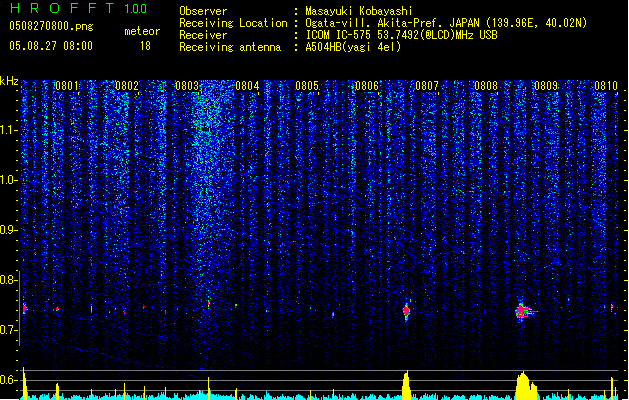Image resolution: width=629 pixels, height=400 pixels.
Task: Click the Receiving Location value text
Action: pos(446,23)
